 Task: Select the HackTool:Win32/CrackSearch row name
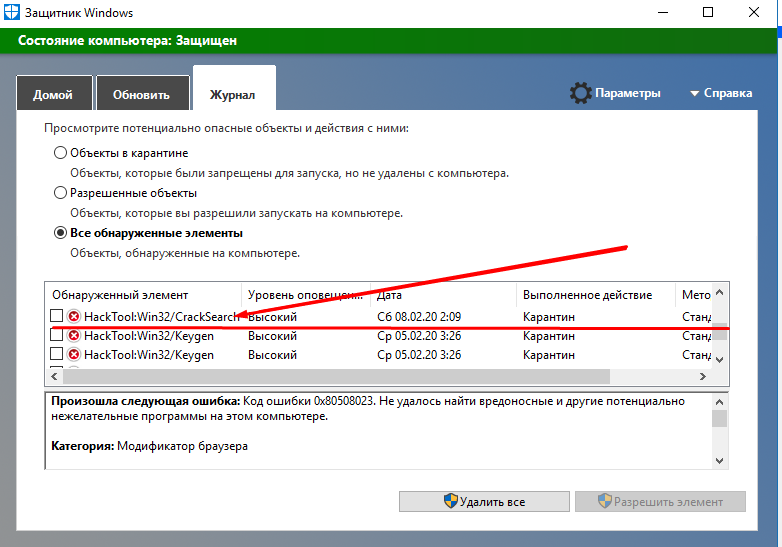click(161, 317)
